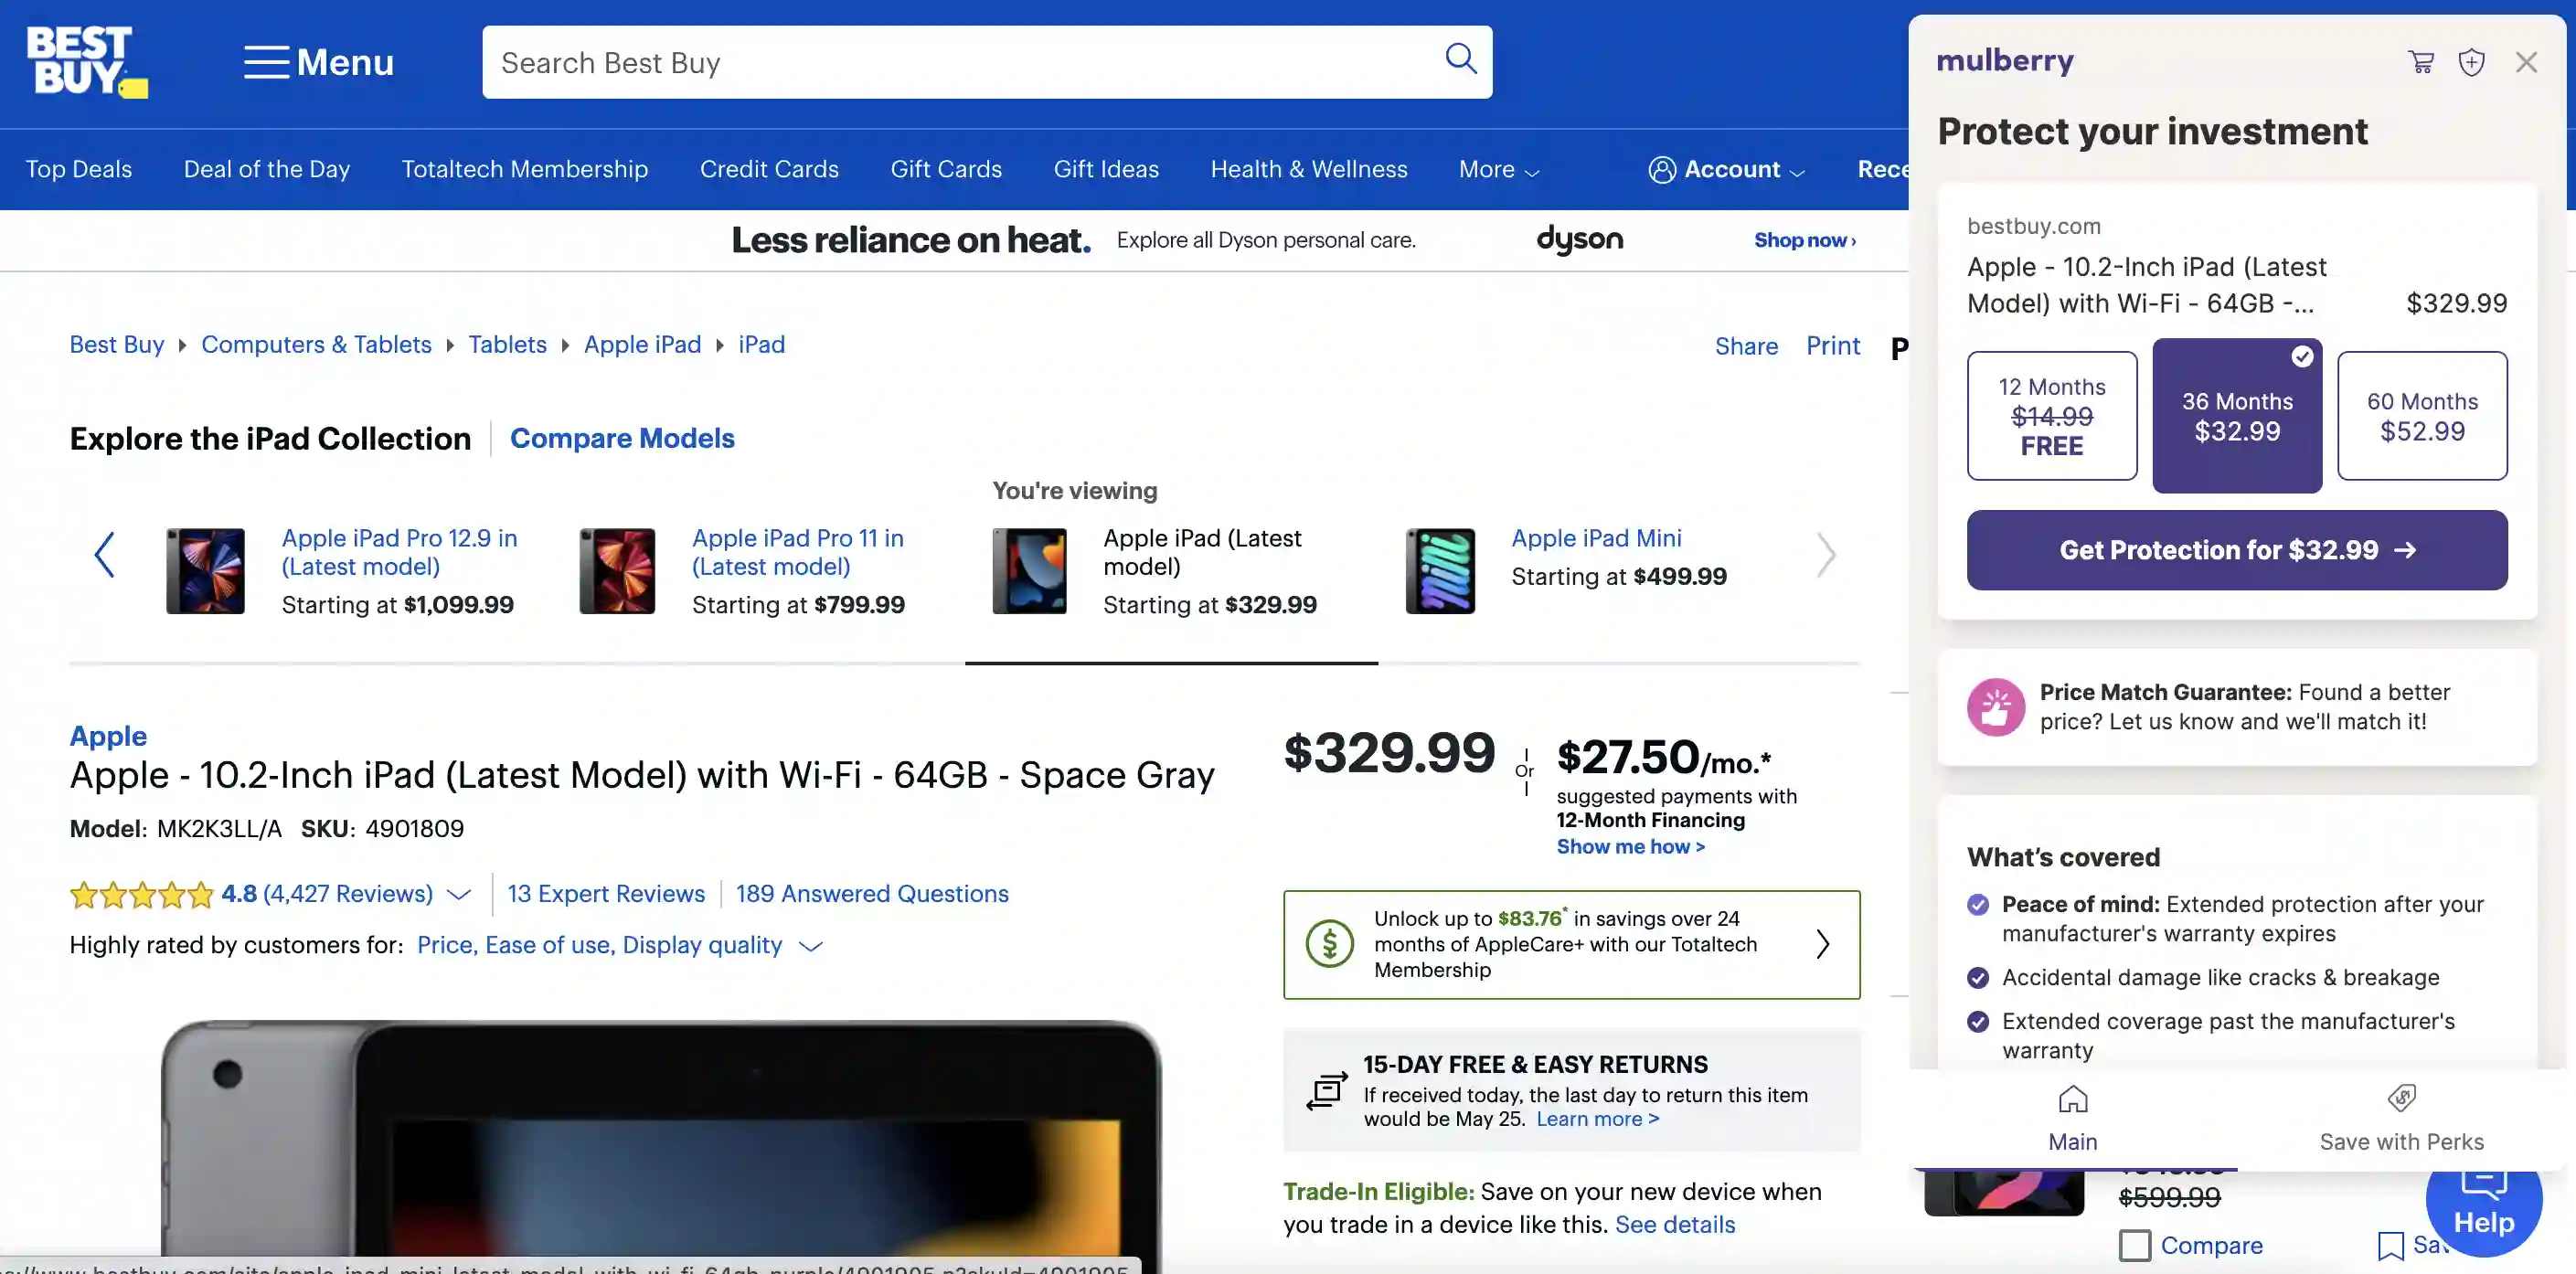Screen dimensions: 2576x1274
Task: Go to Tablets breadcrumb
Action: click(507, 344)
